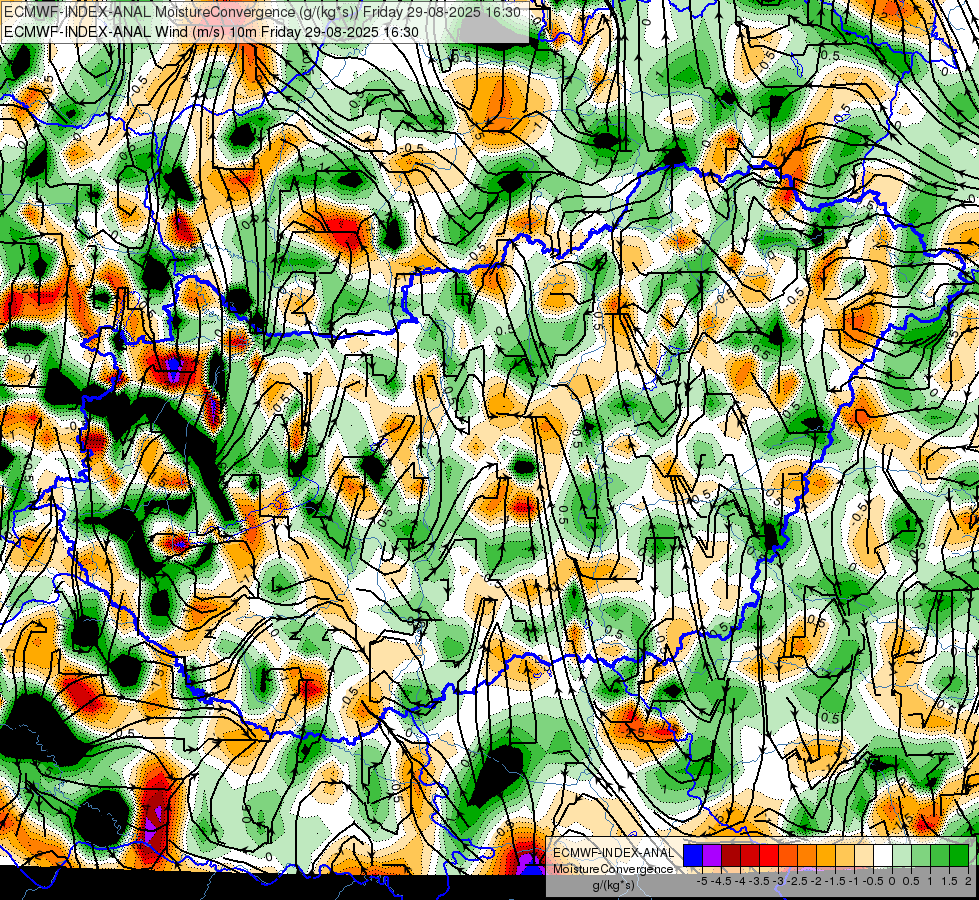Pick the orange-red swatch between -3 and -2.5
This screenshot has height=900, width=979.
788,856
